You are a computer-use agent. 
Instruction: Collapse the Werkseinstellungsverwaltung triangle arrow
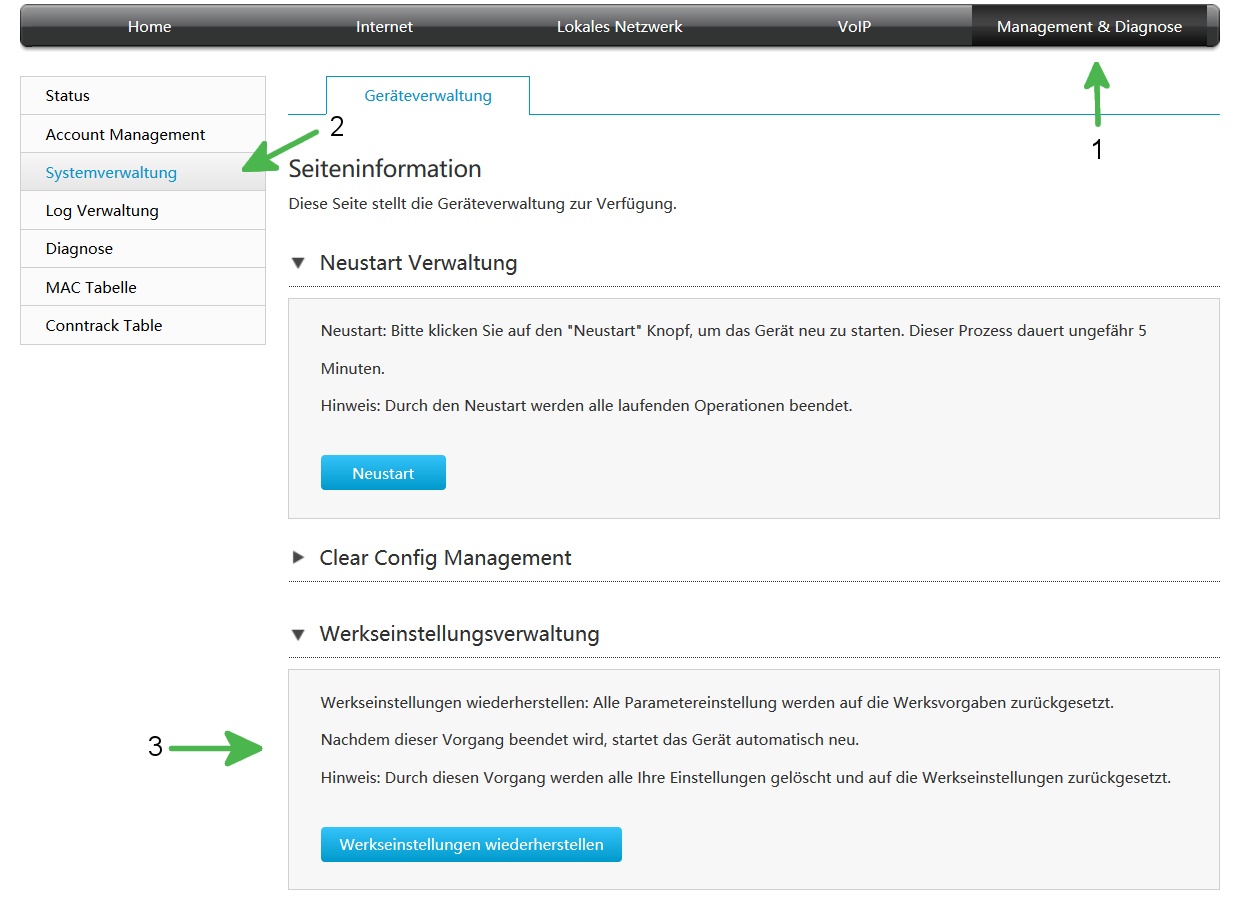click(x=297, y=634)
